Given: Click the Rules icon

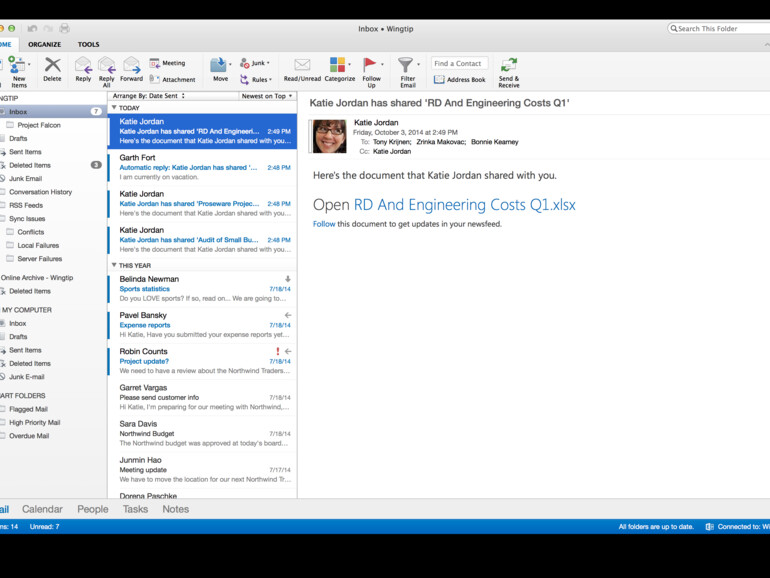Looking at the screenshot, I should [245, 79].
